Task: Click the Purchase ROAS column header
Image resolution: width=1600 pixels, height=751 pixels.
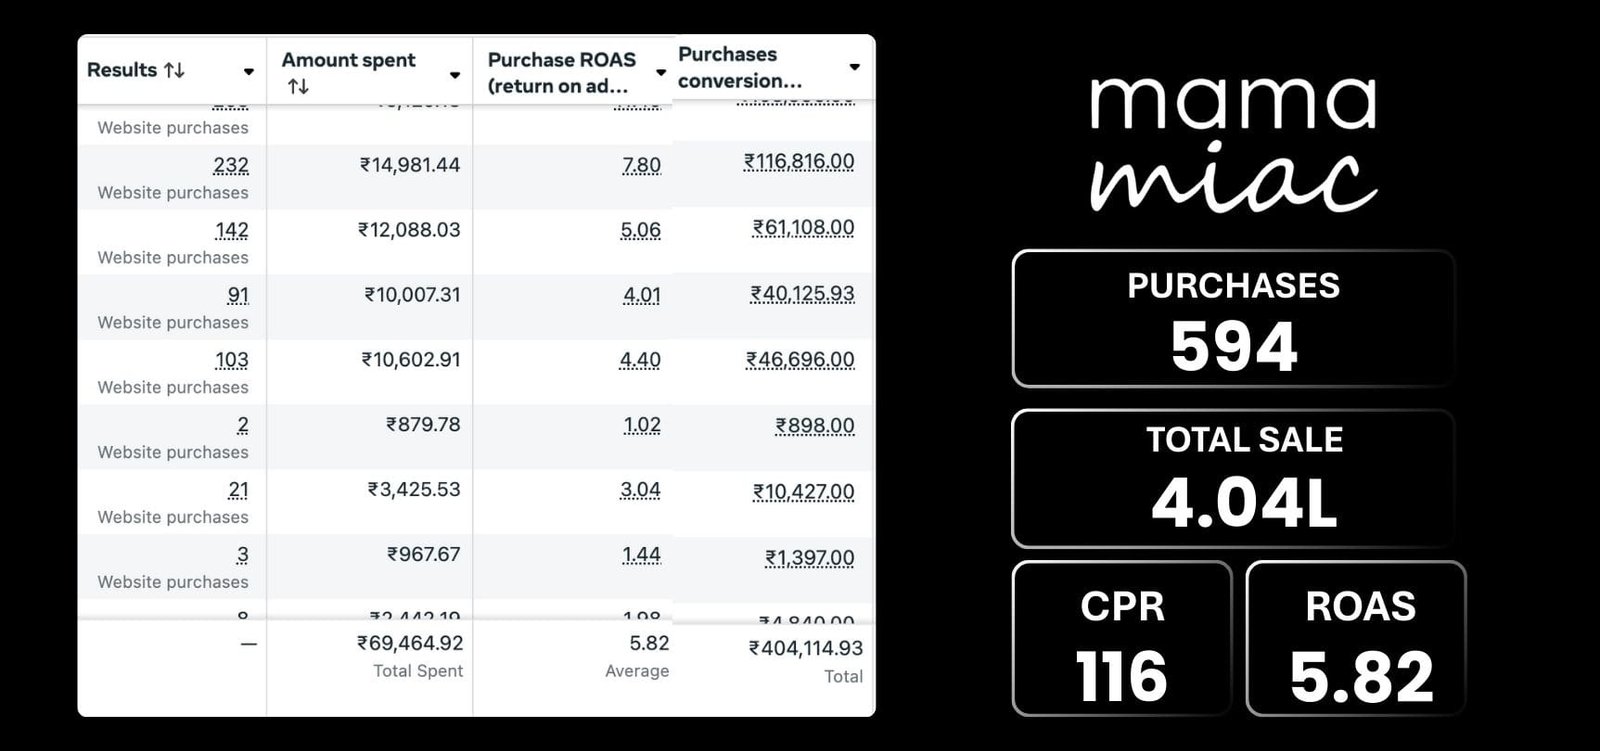Action: (x=561, y=72)
